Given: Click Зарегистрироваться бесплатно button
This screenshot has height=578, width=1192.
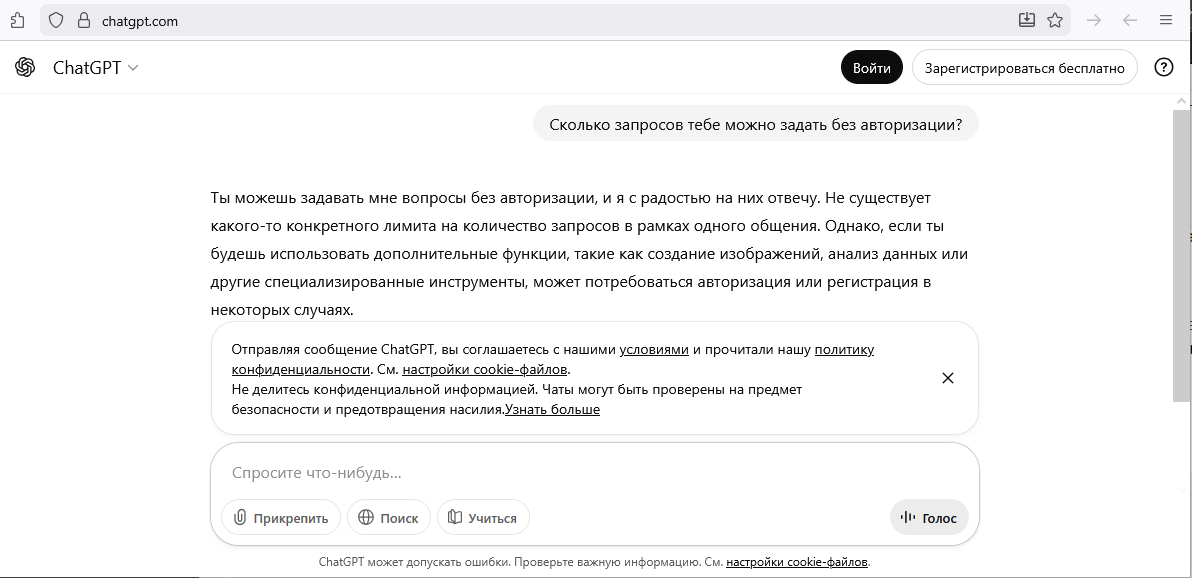Looking at the screenshot, I should (1024, 68).
